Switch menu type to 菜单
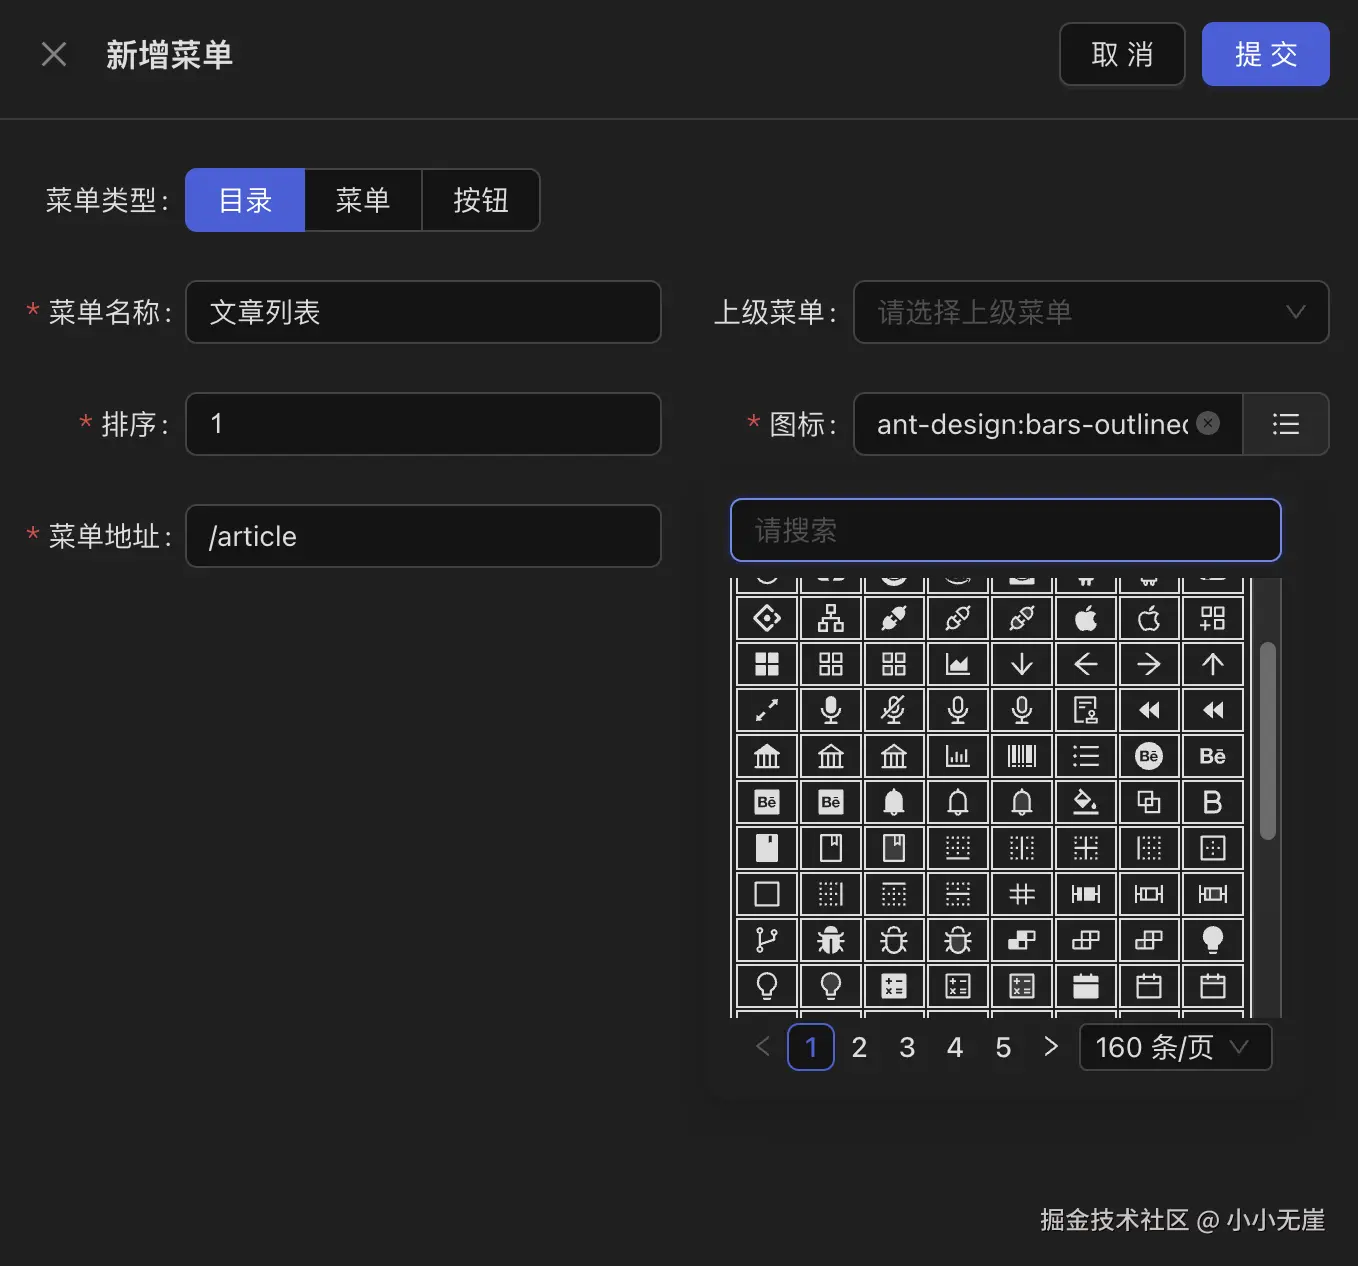 [363, 200]
